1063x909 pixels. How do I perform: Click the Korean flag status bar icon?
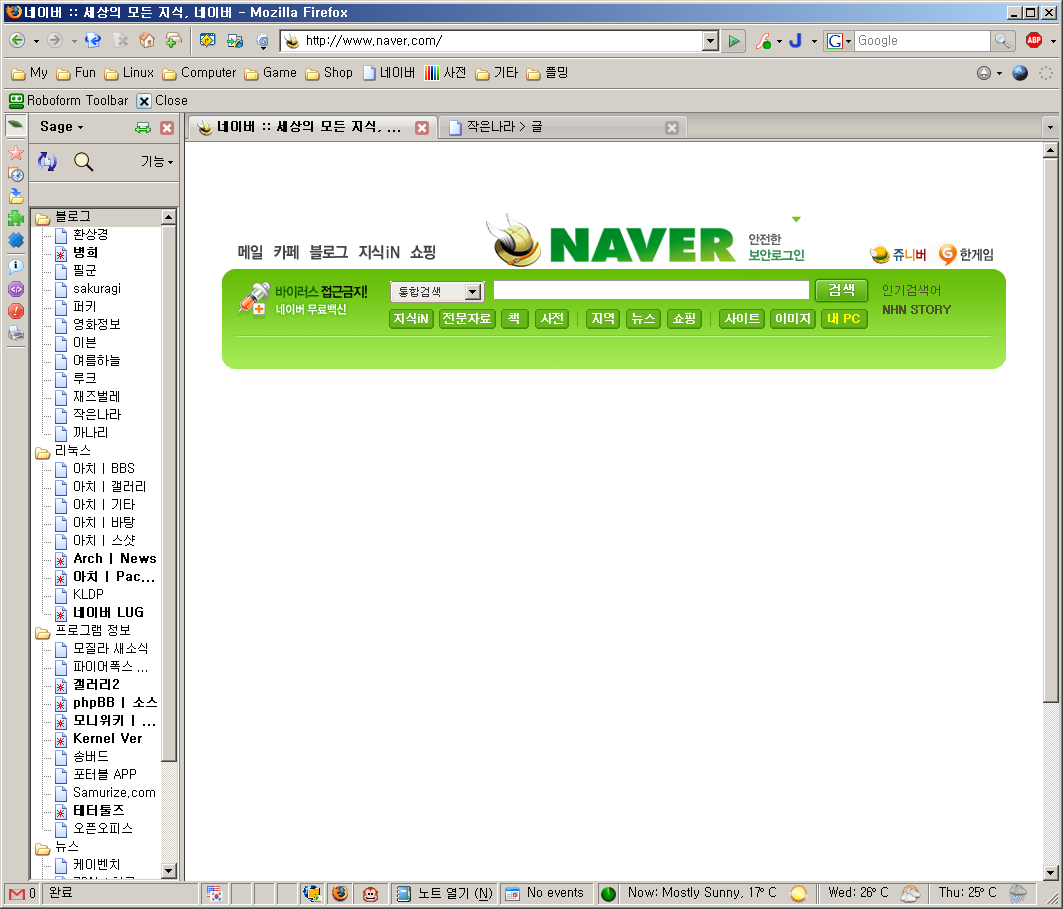[214, 893]
